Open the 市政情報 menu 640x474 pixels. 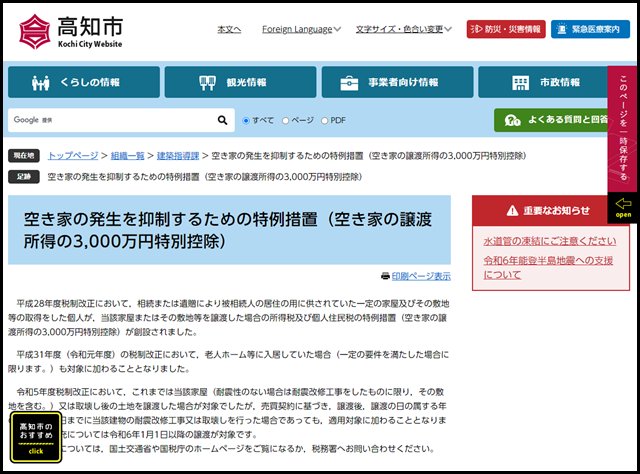click(544, 82)
